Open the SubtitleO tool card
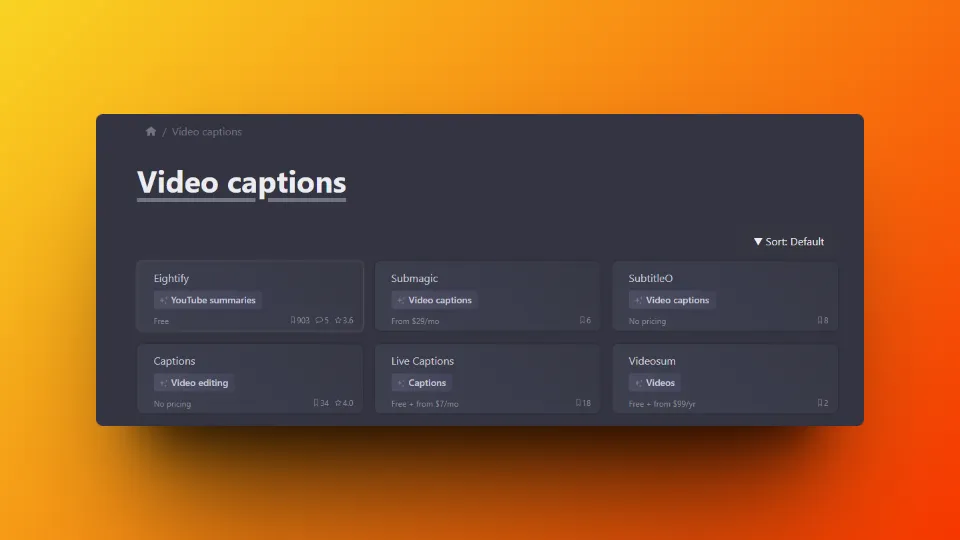The height and width of the screenshot is (540, 960). (725, 296)
